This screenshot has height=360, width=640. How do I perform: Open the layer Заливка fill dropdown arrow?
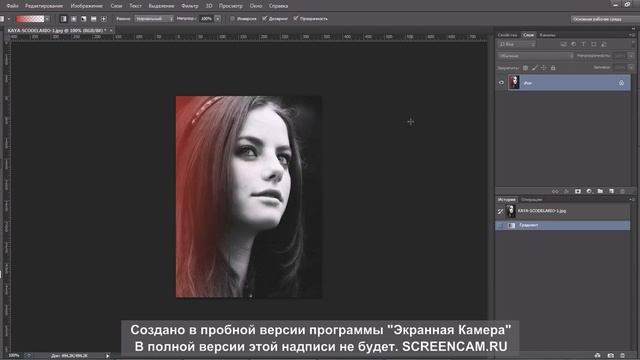click(631, 67)
